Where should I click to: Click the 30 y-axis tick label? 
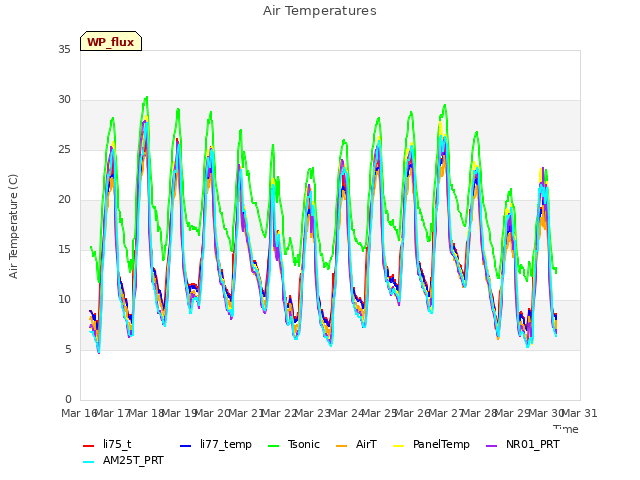coord(64,100)
